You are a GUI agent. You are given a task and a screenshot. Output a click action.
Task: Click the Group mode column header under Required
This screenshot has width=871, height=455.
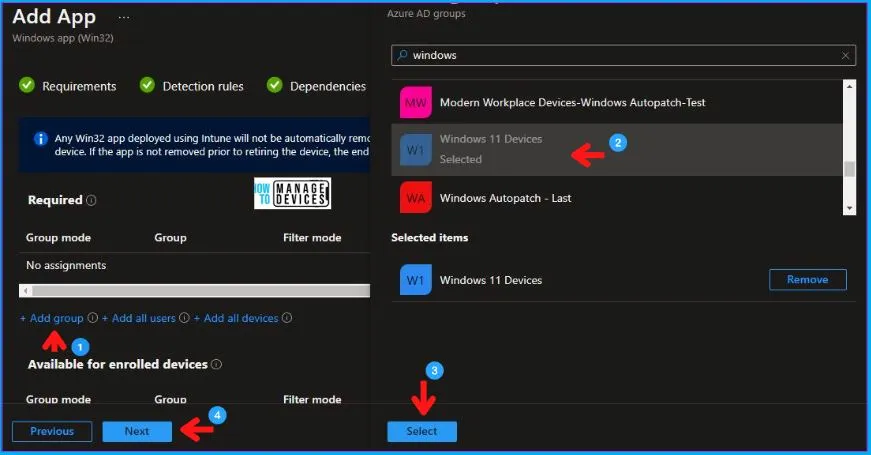pos(58,238)
